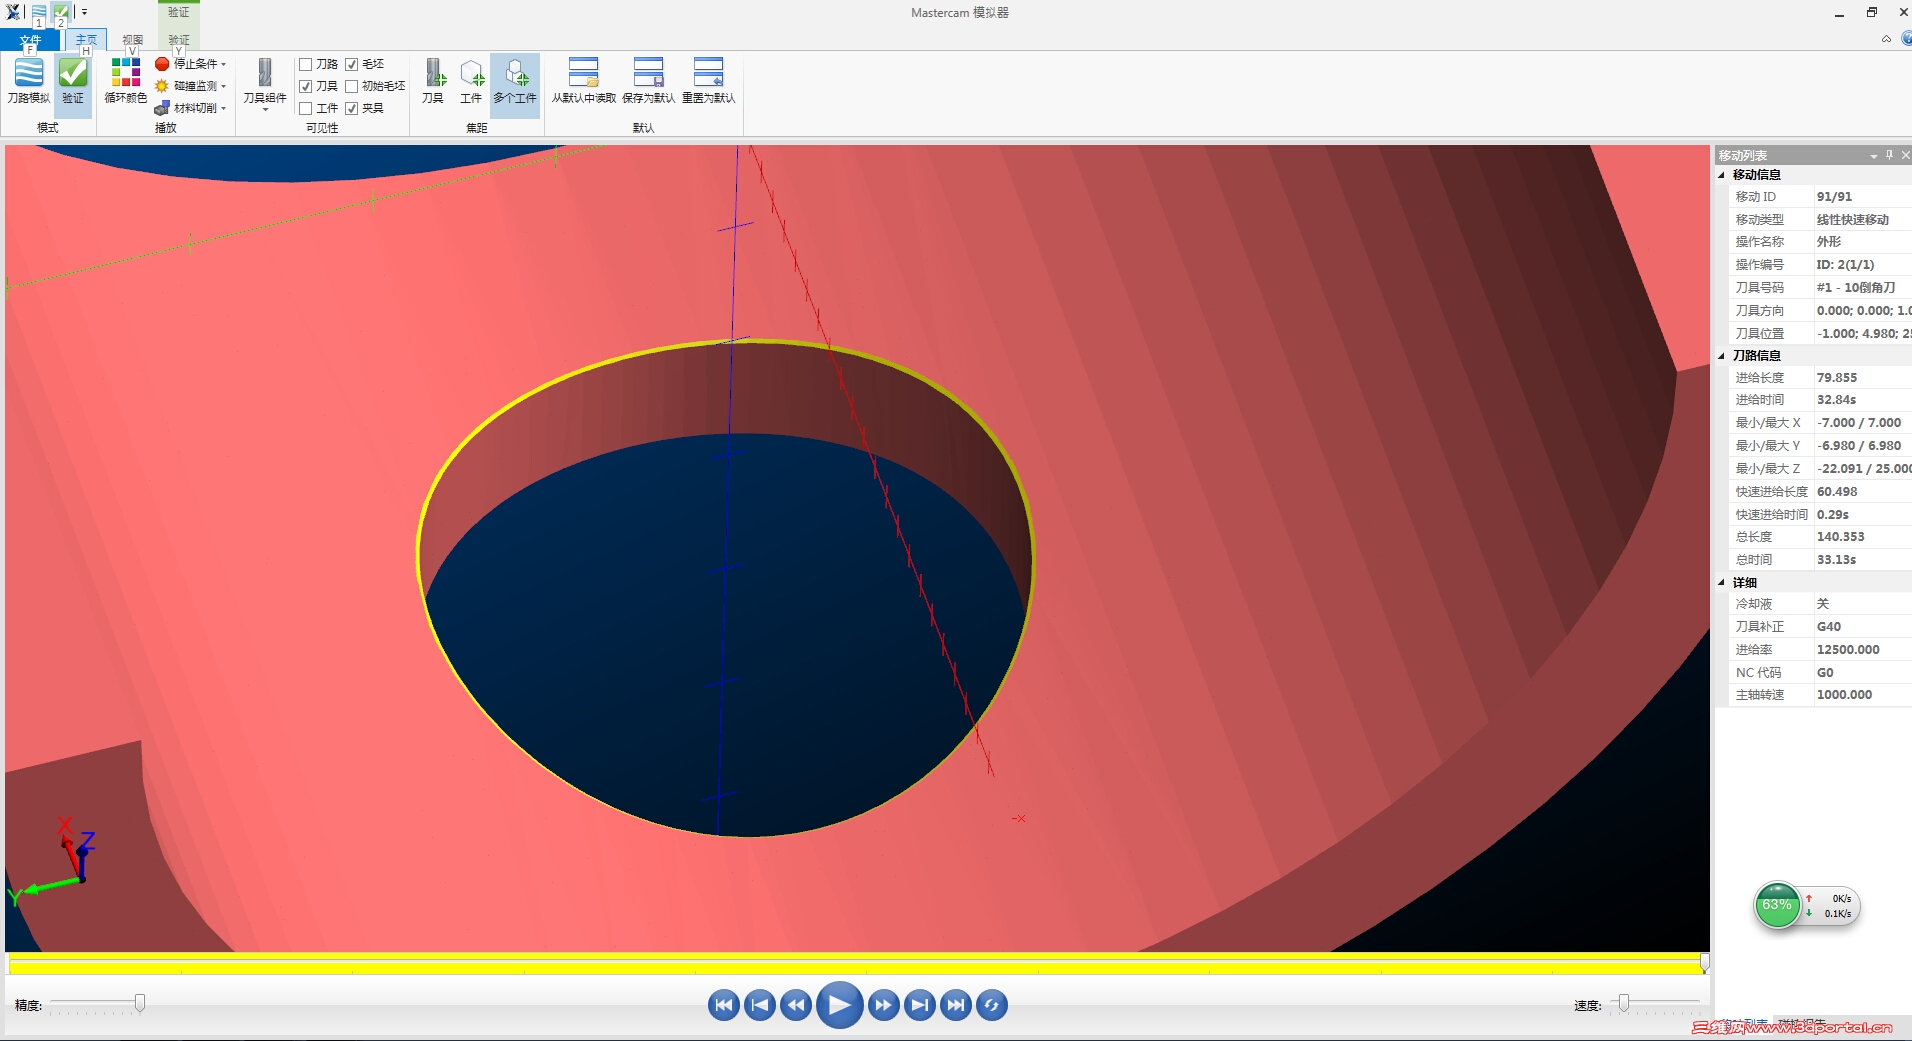Collapse the ribbon with the chevron
Viewport: 1912px width, 1041px height.
[x=1886, y=39]
